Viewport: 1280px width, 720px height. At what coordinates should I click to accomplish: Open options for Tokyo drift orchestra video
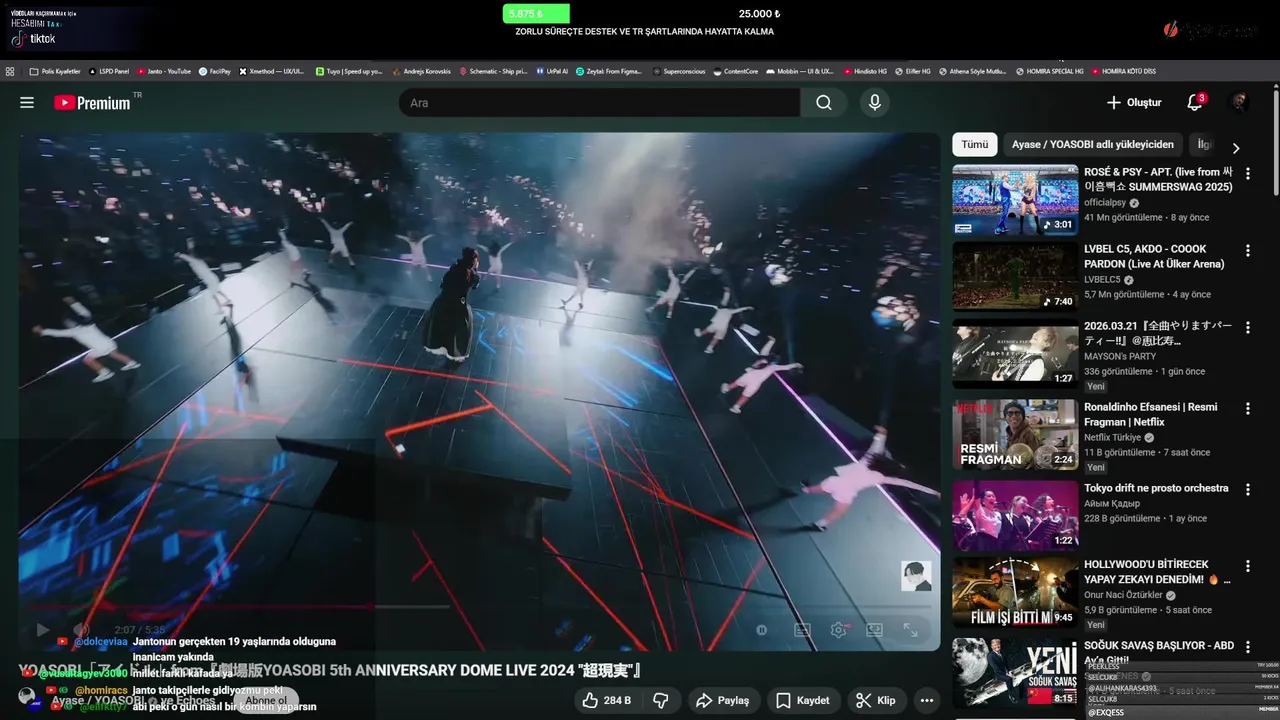(x=1247, y=489)
